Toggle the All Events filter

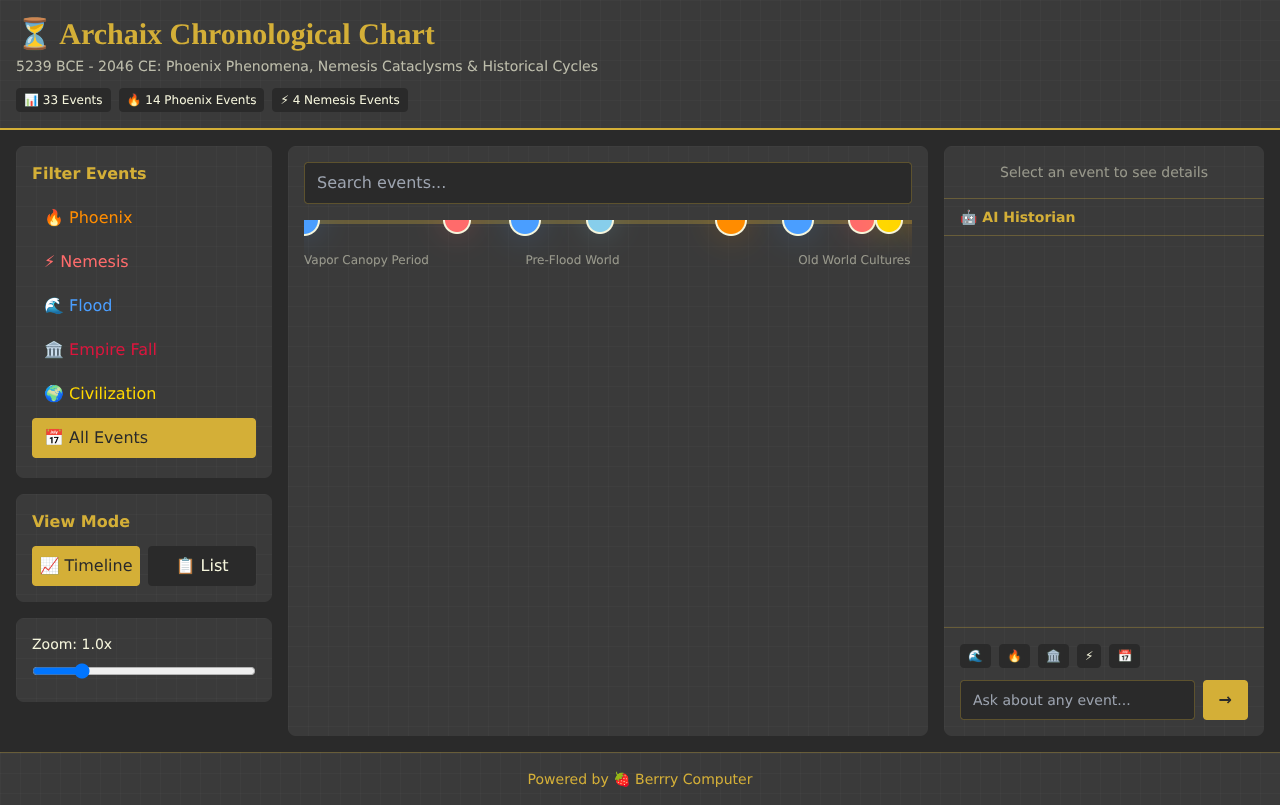click(x=143, y=437)
